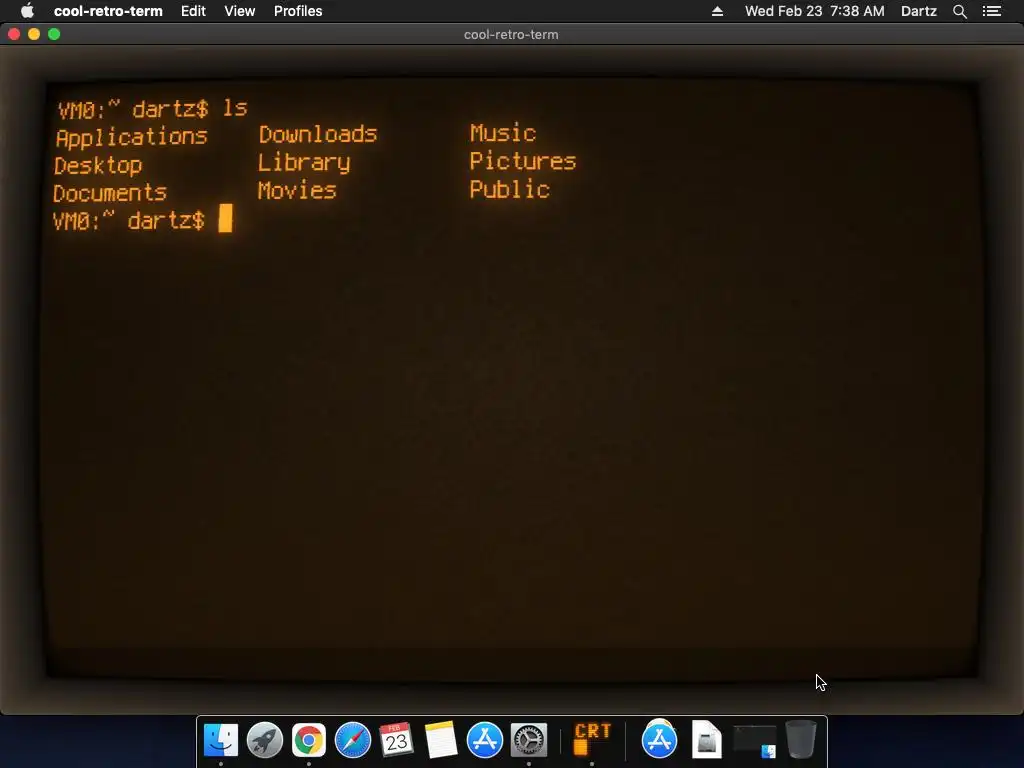Open App Store icon beside Notes
The image size is (1024, 768).
point(485,740)
